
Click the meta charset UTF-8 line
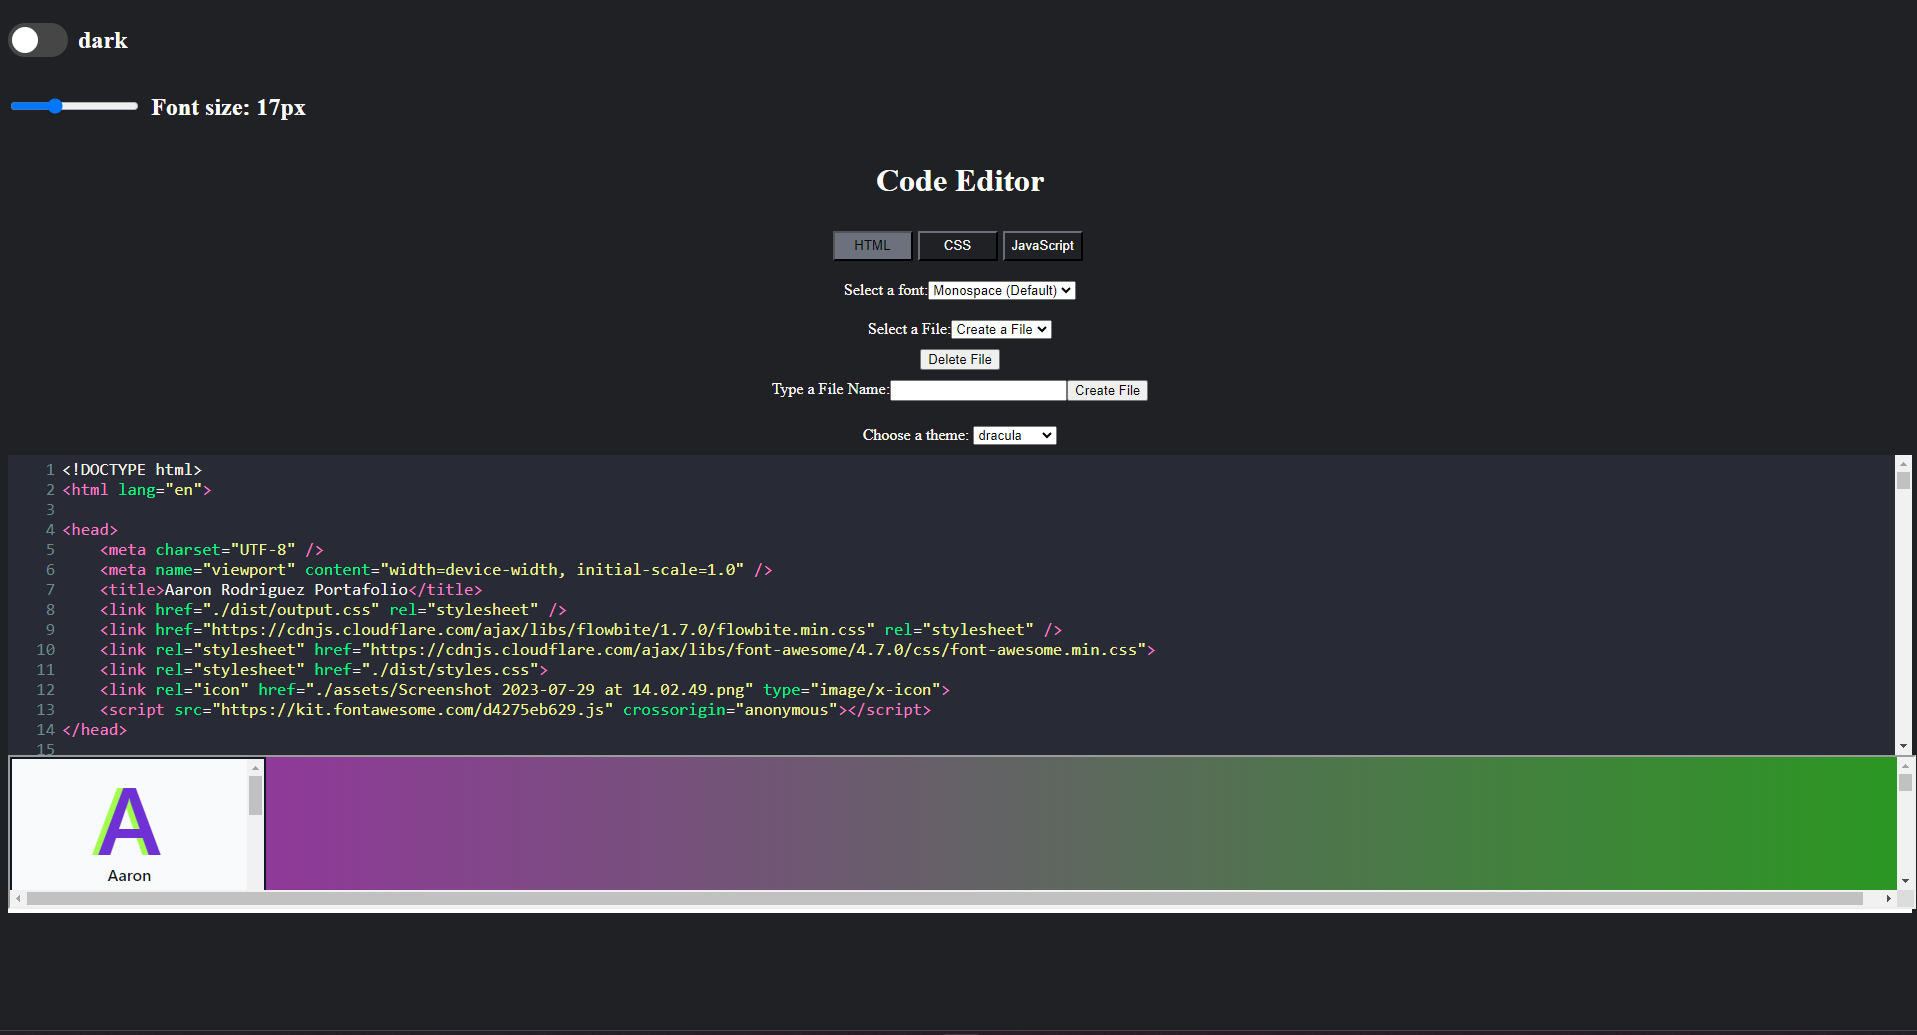[212, 550]
